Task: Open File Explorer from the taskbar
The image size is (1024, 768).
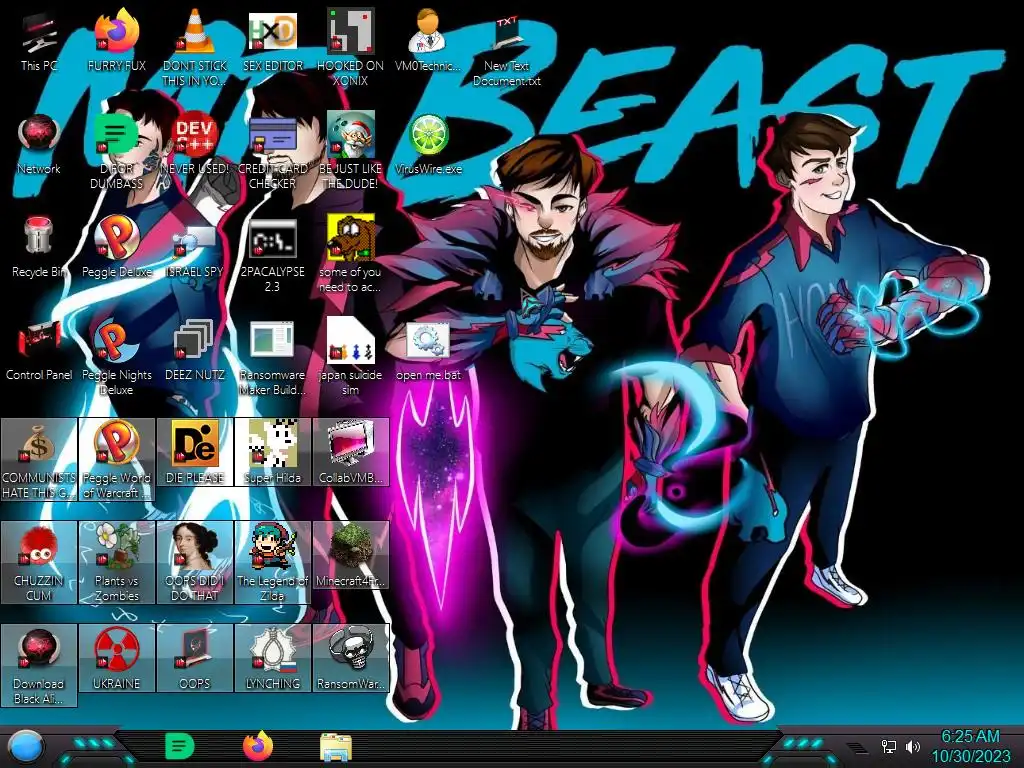Action: pos(336,747)
